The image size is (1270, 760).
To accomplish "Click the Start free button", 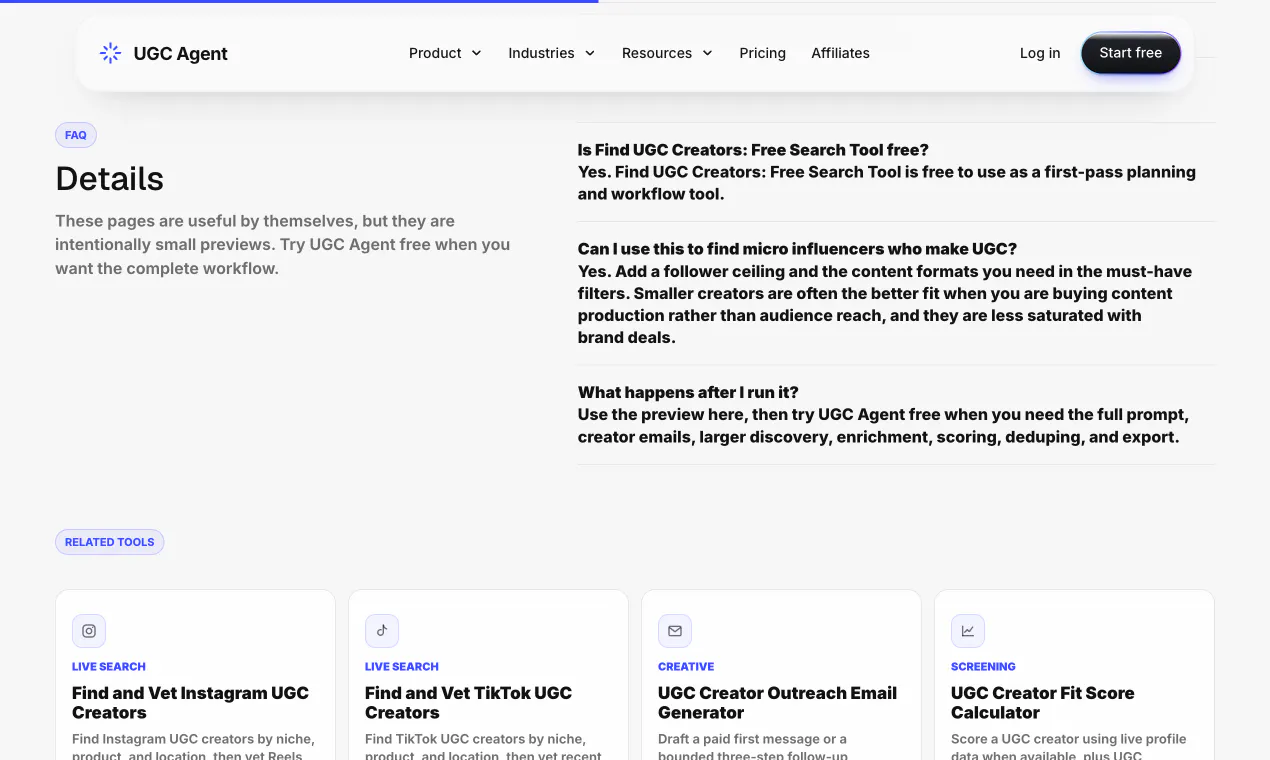I will (1131, 53).
